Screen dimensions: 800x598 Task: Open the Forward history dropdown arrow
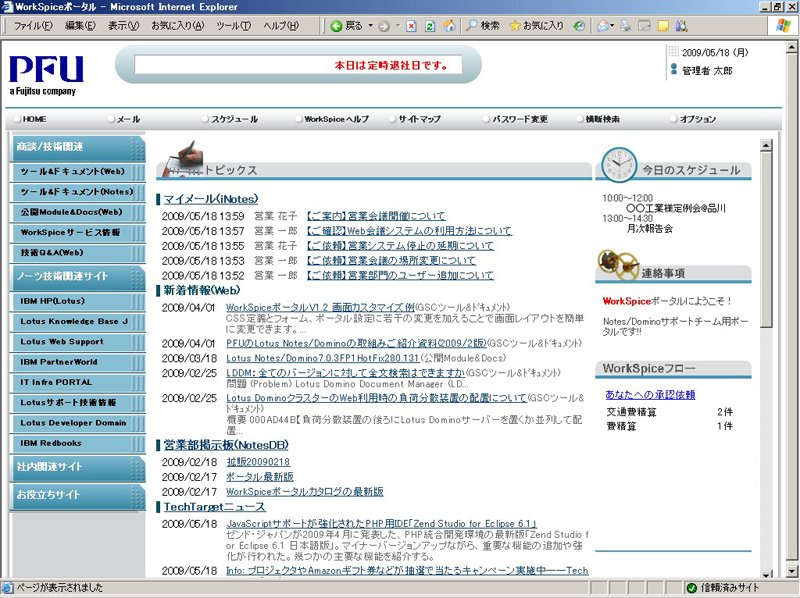pyautogui.click(x=398, y=26)
